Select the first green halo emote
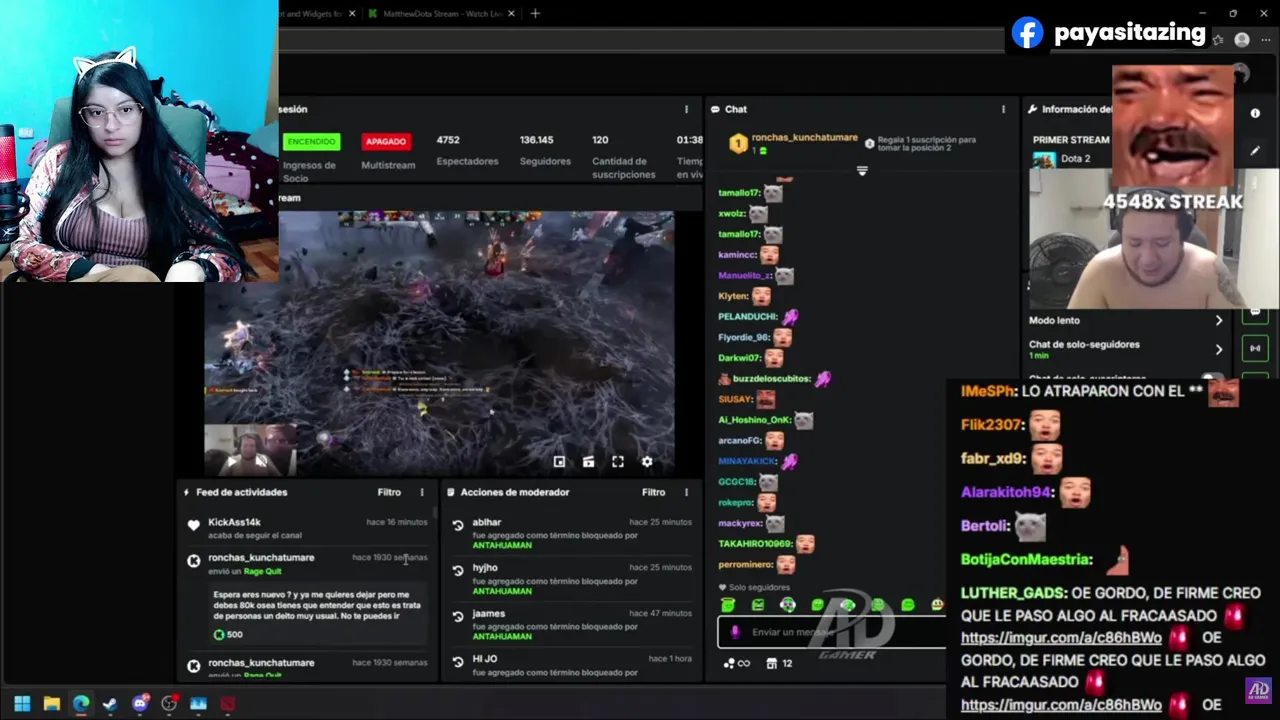The width and height of the screenshot is (1280, 720). pos(727,605)
